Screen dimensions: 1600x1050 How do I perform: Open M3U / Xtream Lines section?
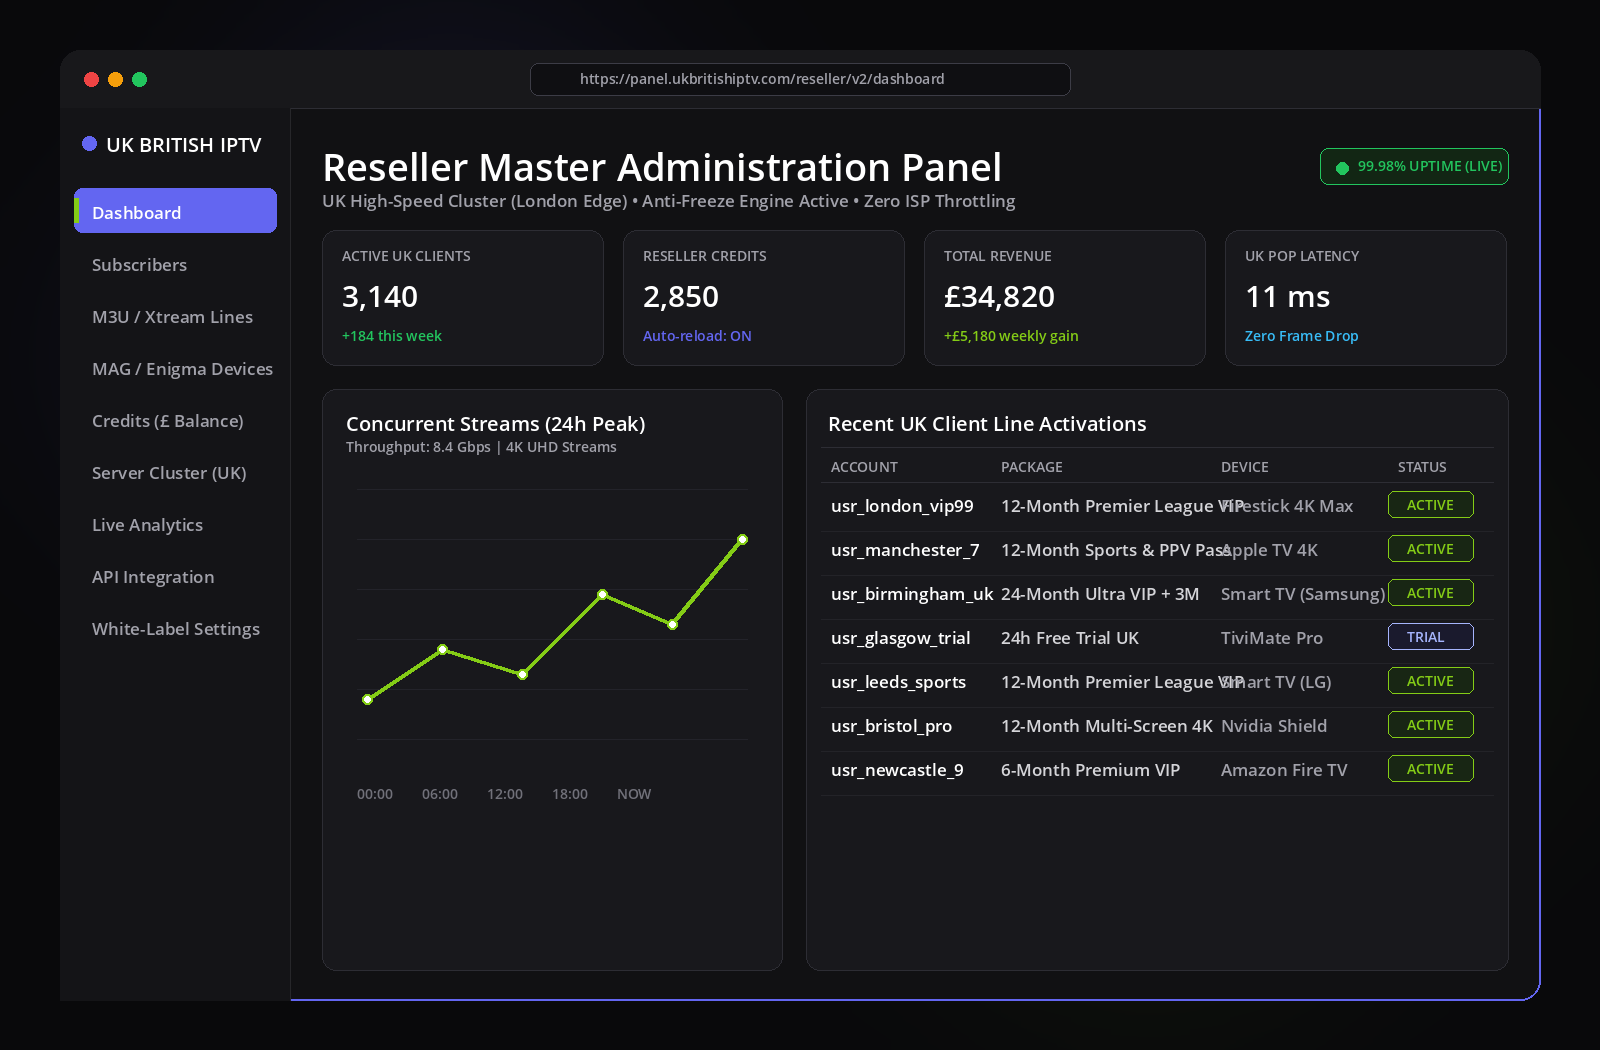(x=172, y=317)
